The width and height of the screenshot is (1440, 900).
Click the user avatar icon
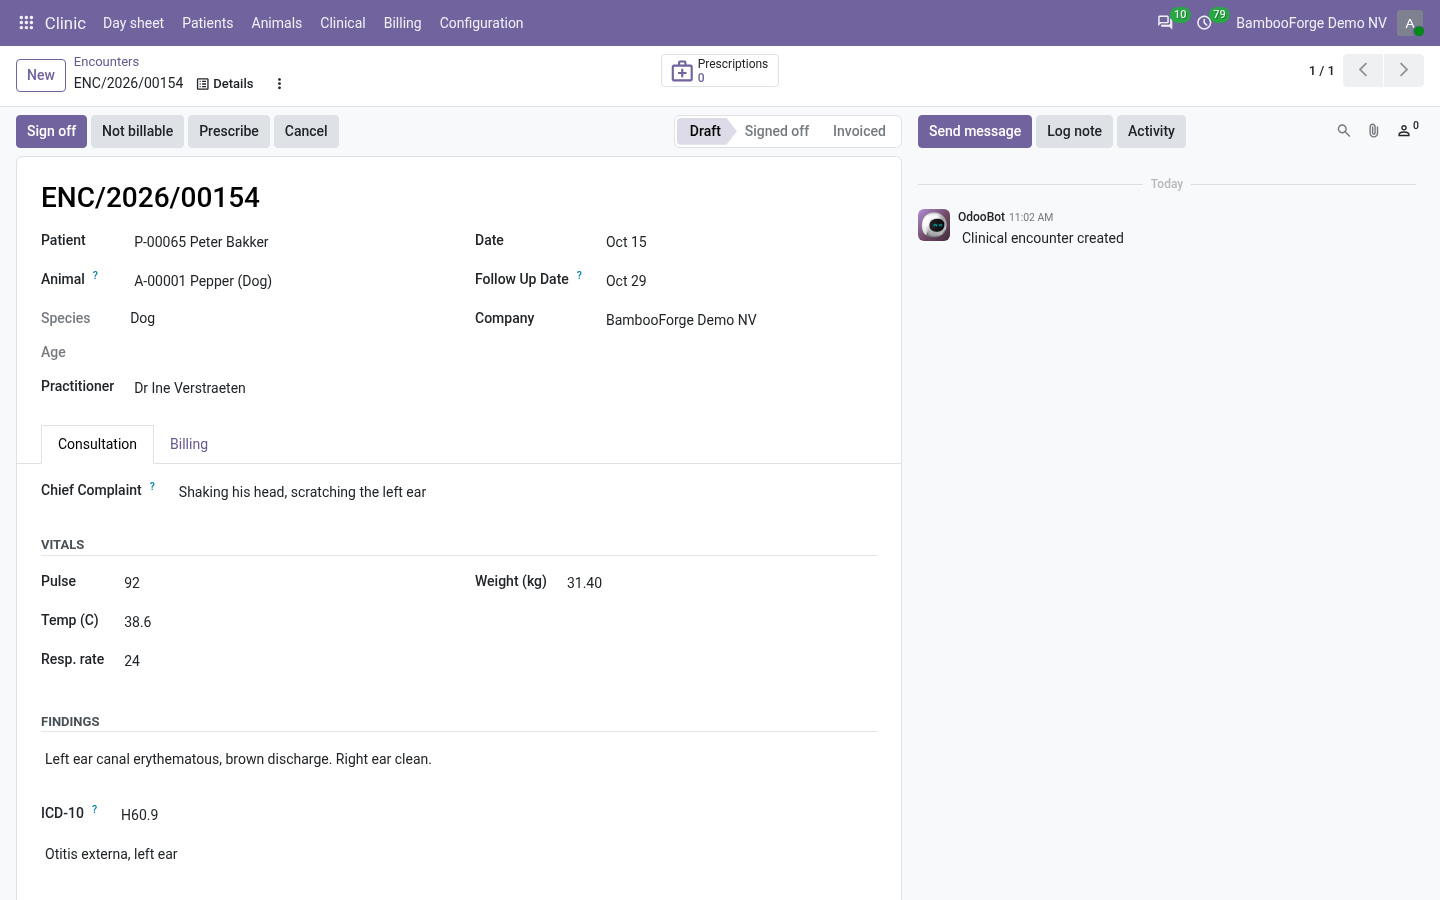(x=1410, y=23)
